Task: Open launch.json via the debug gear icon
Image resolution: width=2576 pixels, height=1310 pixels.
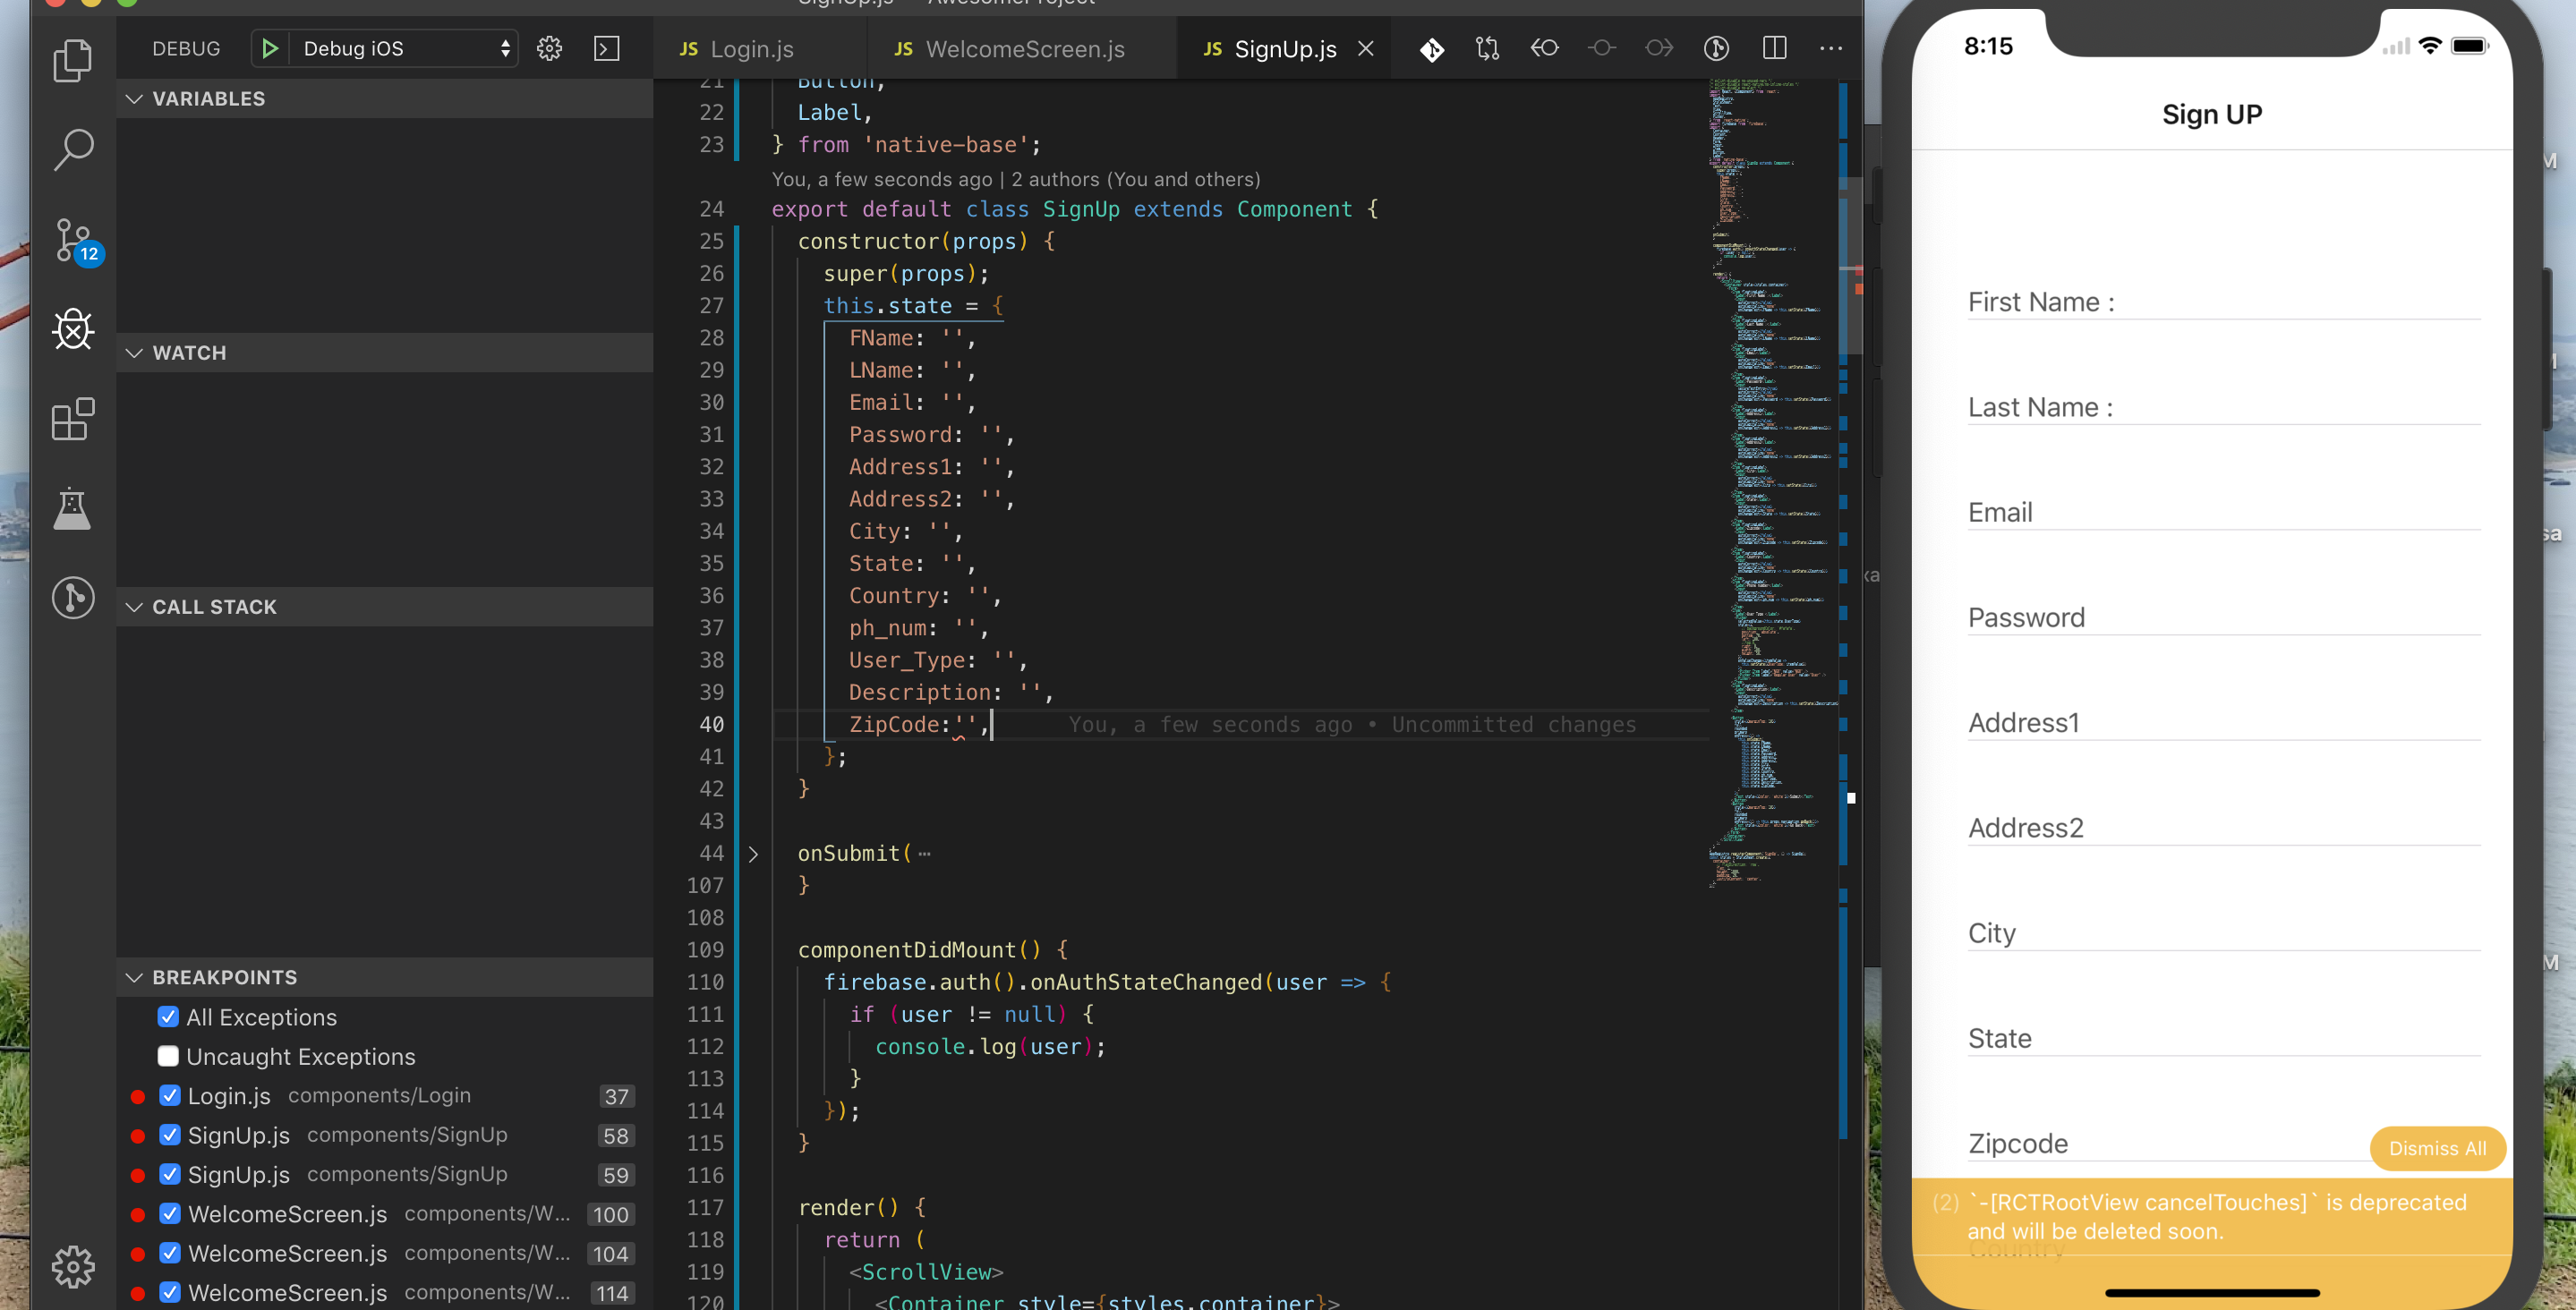Action: [x=549, y=48]
